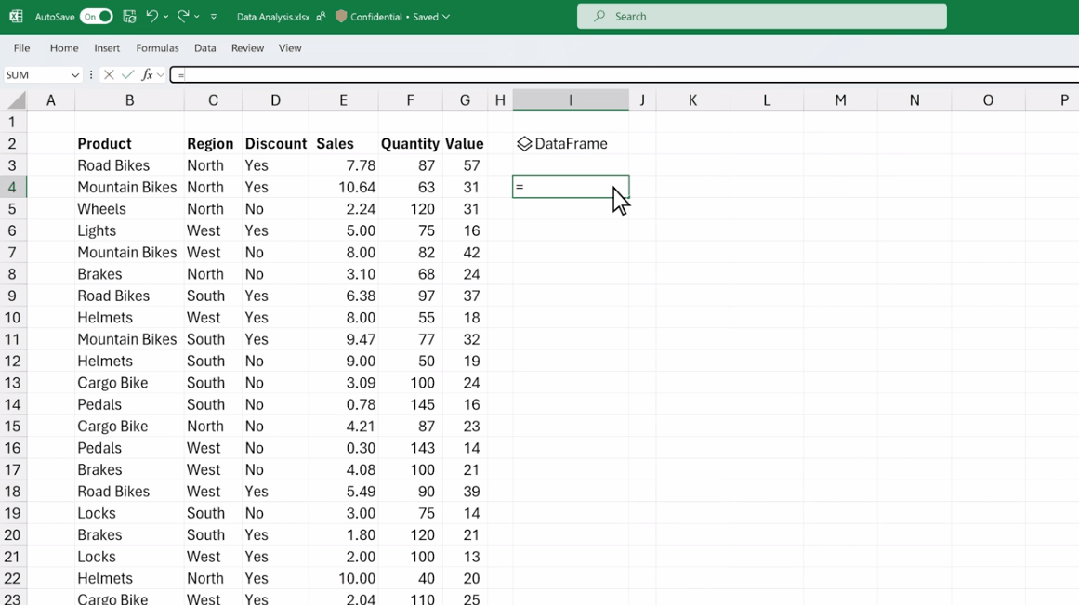The height and width of the screenshot is (605, 1079).
Task: Click the Excel app icon top-left
Action: (16, 16)
